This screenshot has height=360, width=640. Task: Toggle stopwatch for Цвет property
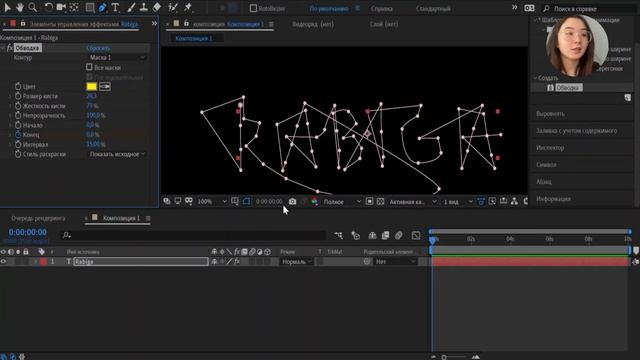coord(18,87)
